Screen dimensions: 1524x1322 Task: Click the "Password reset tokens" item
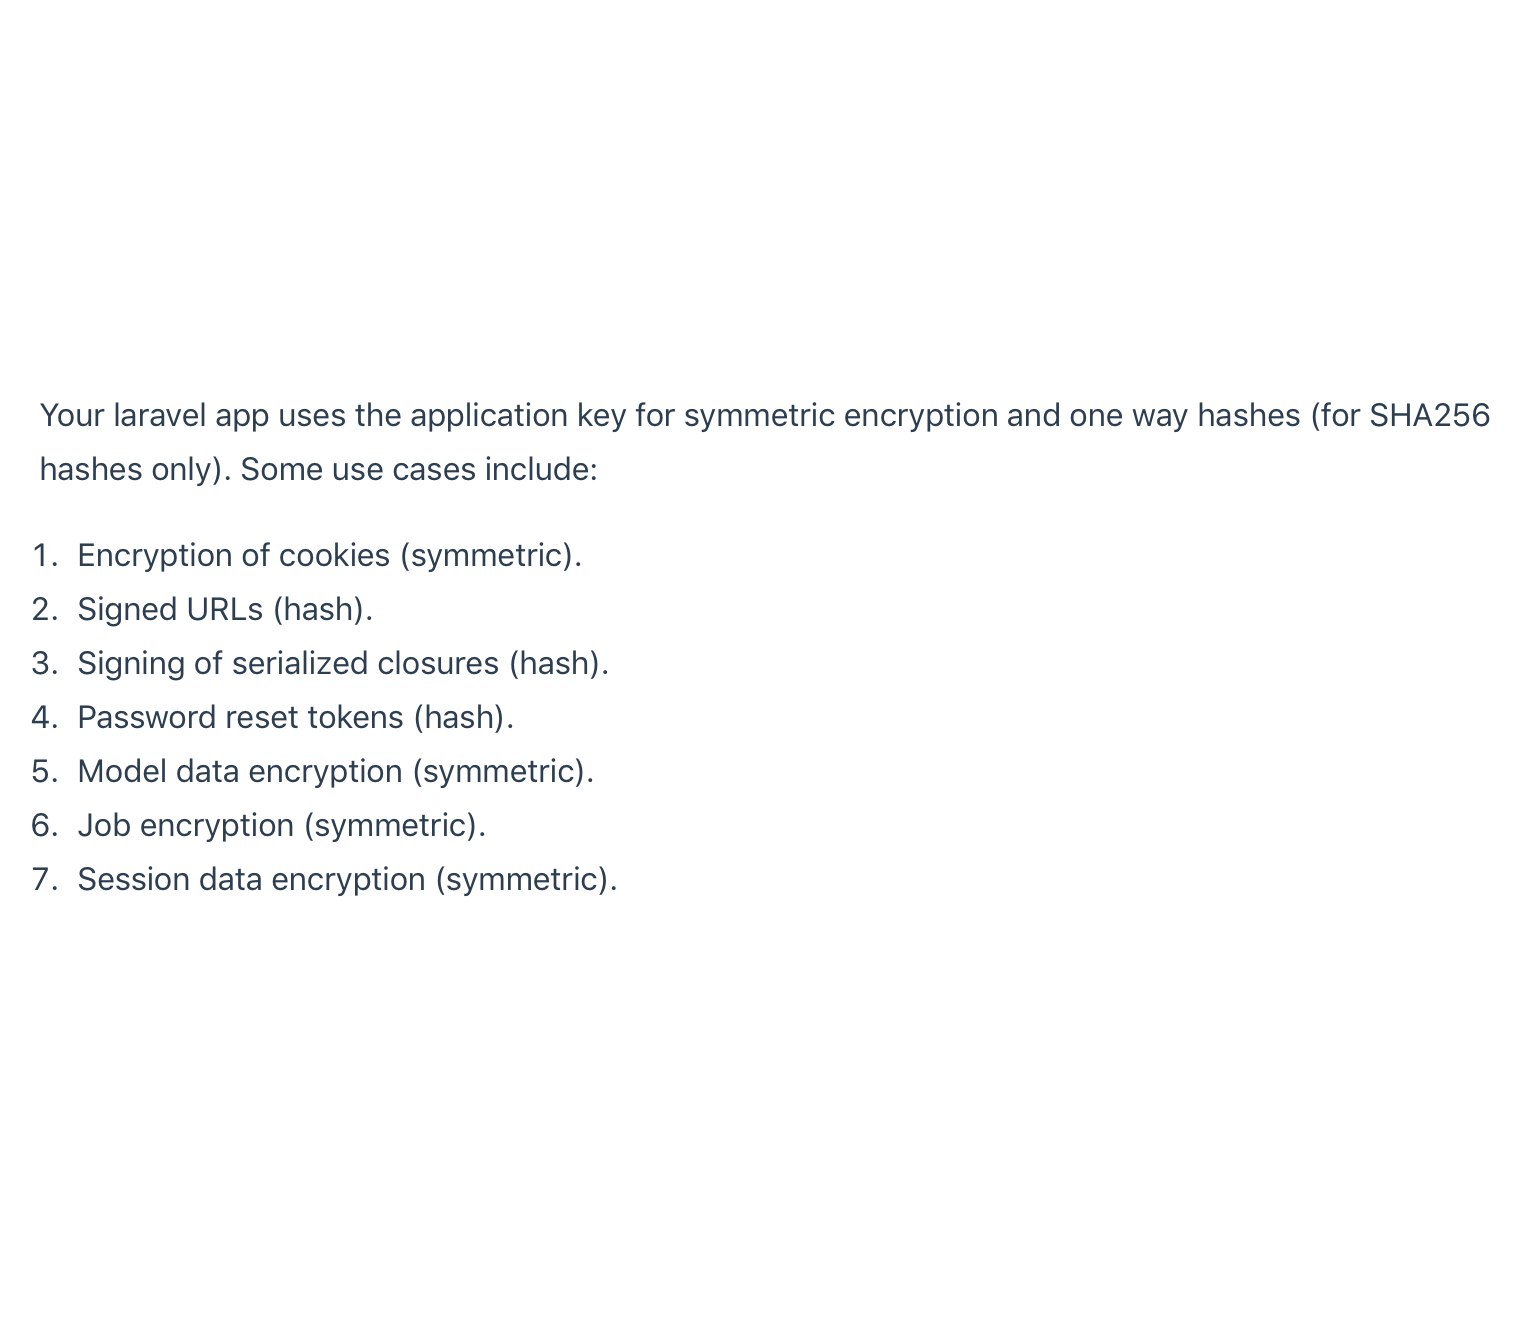pyautogui.click(x=294, y=717)
